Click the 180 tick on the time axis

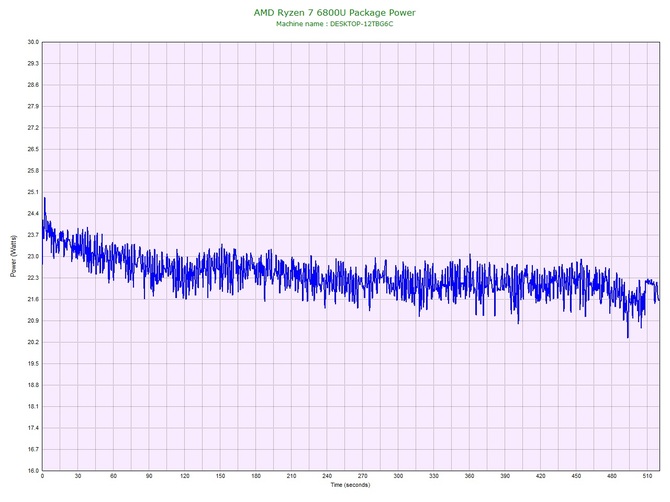(x=256, y=476)
